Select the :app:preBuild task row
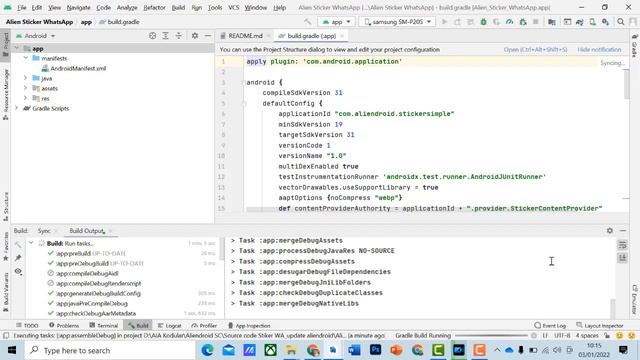The height and width of the screenshot is (360, 640). (122, 253)
